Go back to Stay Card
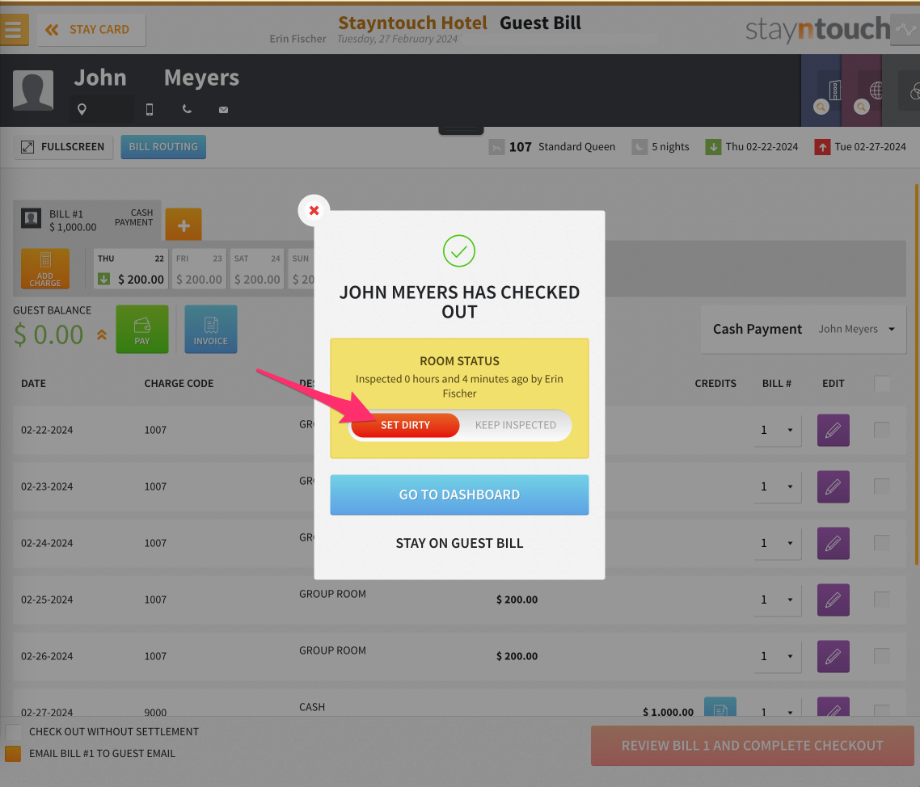Viewport: 920px width, 787px height. pos(92,30)
